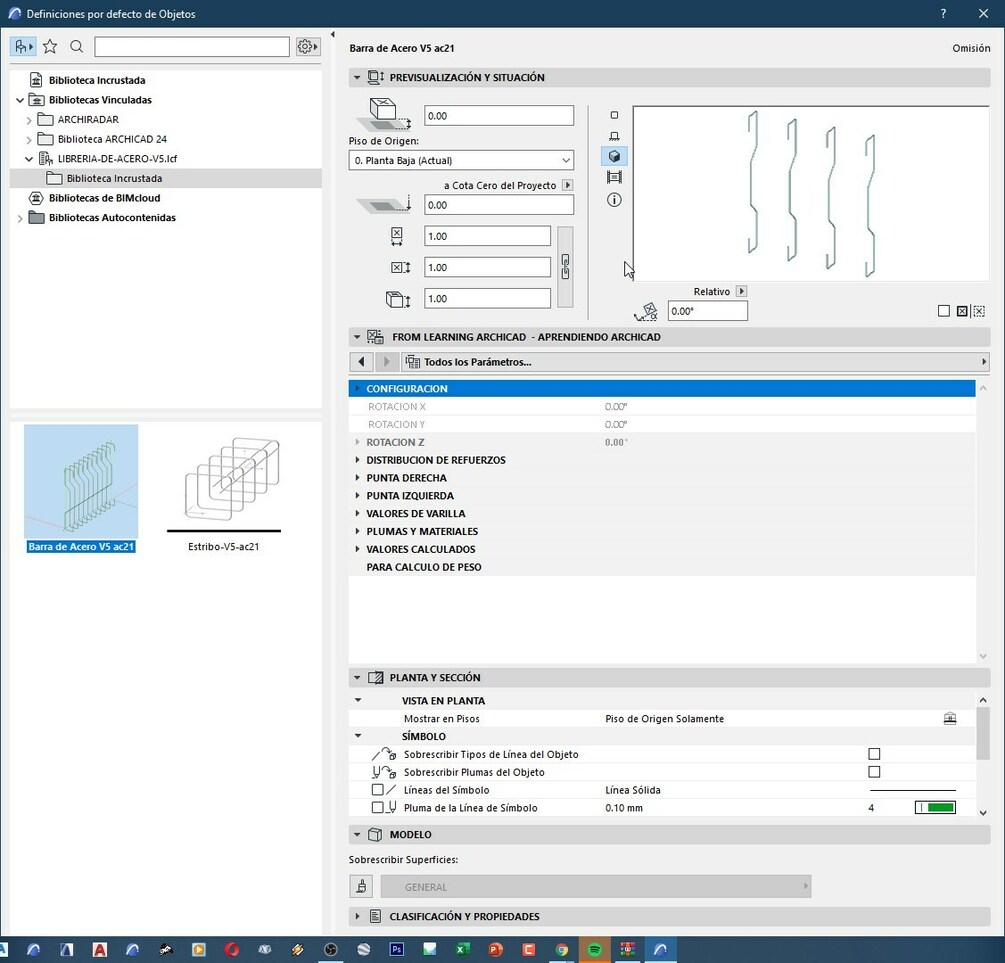Open PowerPoint from the taskbar

495,950
